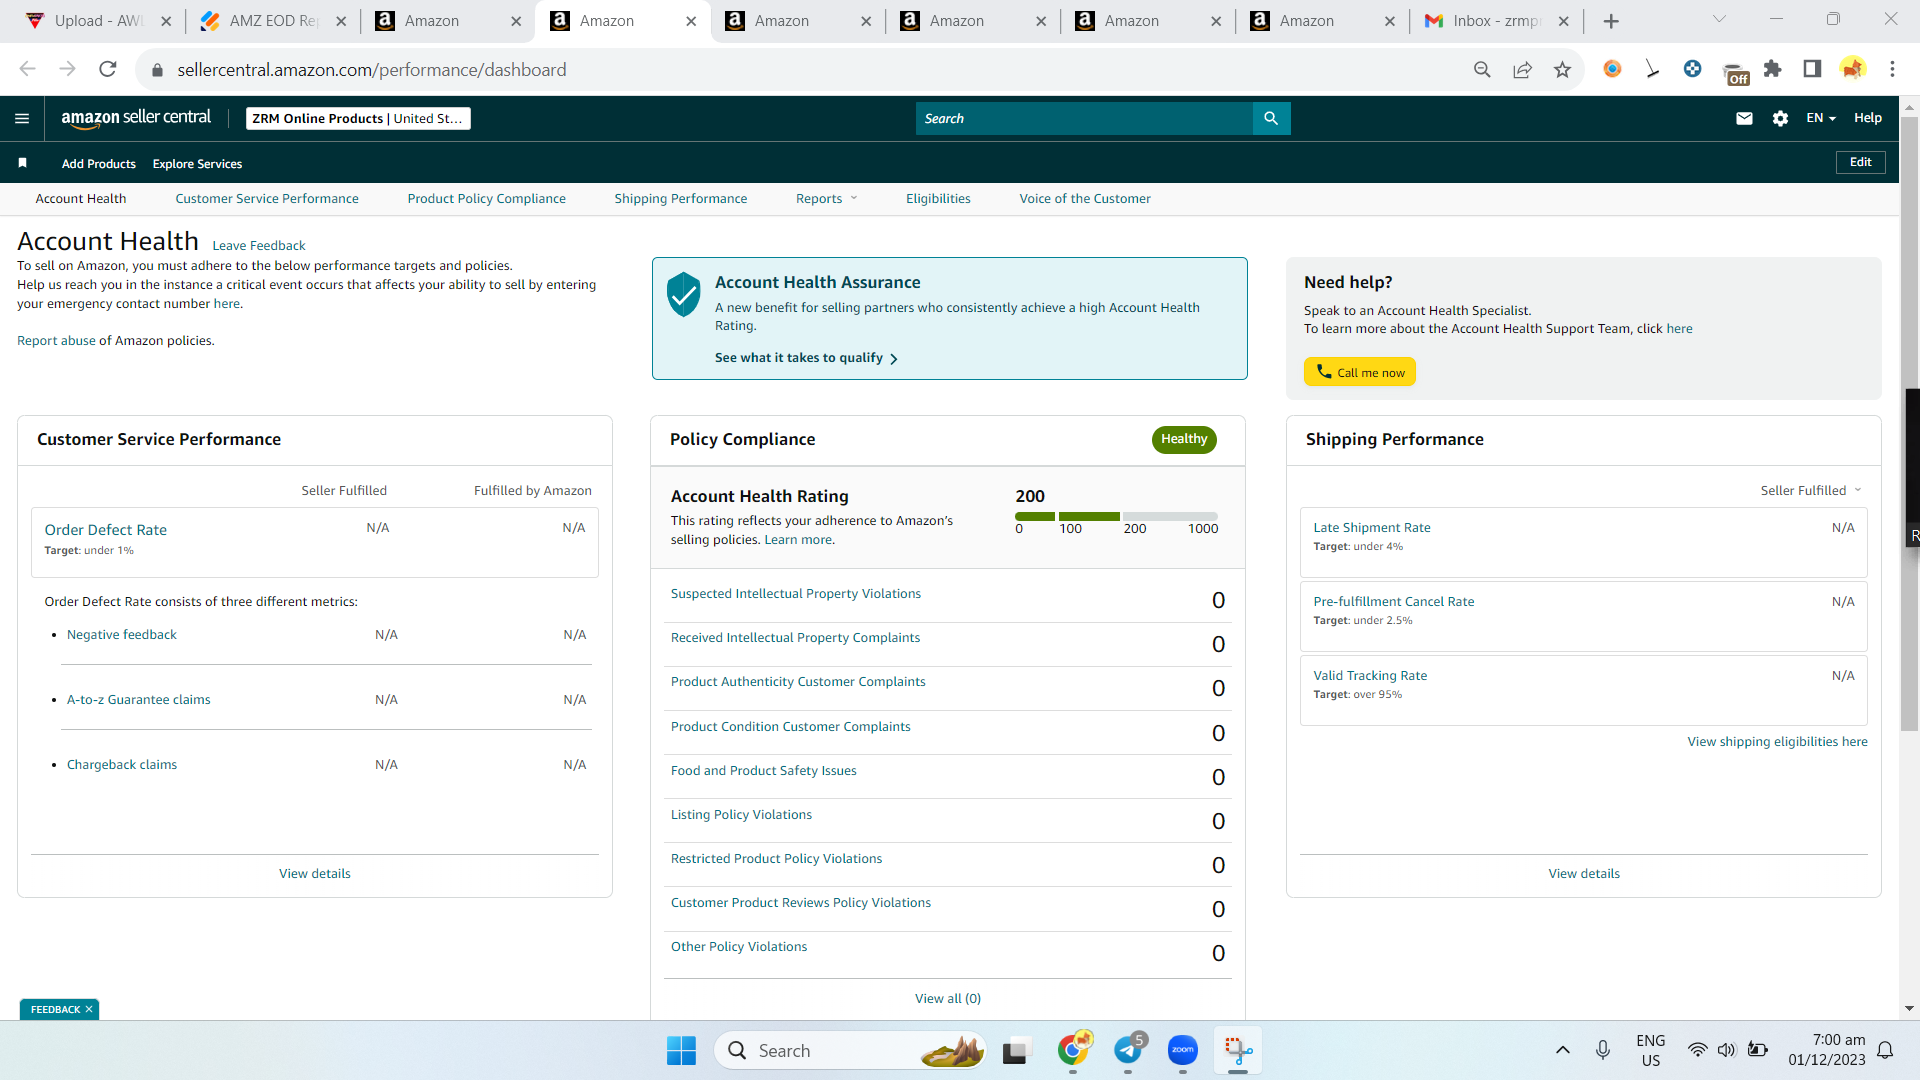This screenshot has height=1080, width=1920.
Task: Bookmark this page with the star
Action: point(1562,69)
